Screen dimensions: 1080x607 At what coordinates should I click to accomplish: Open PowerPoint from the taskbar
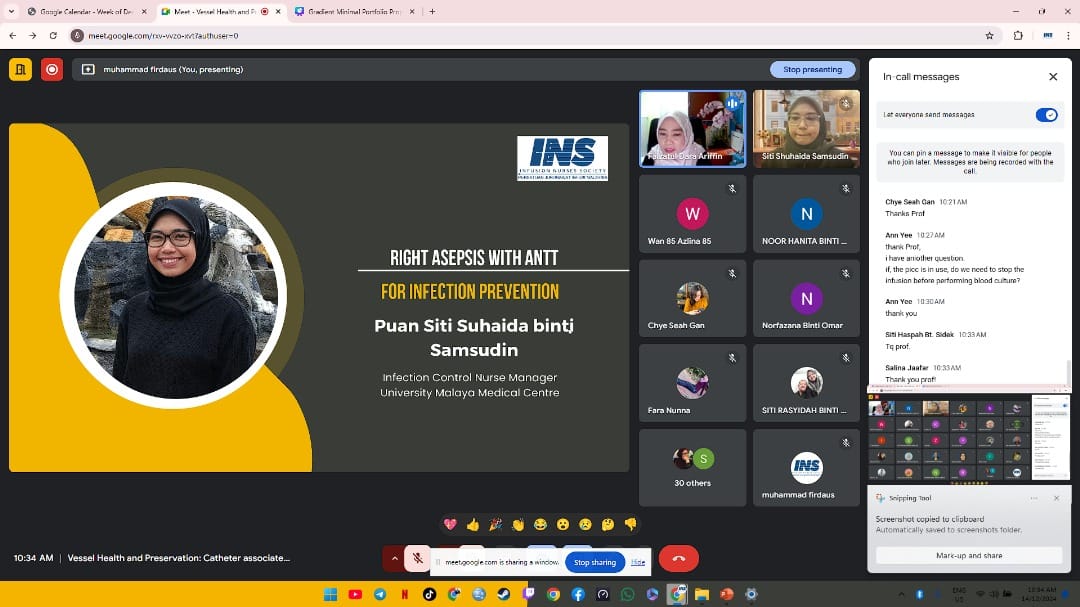(x=727, y=594)
